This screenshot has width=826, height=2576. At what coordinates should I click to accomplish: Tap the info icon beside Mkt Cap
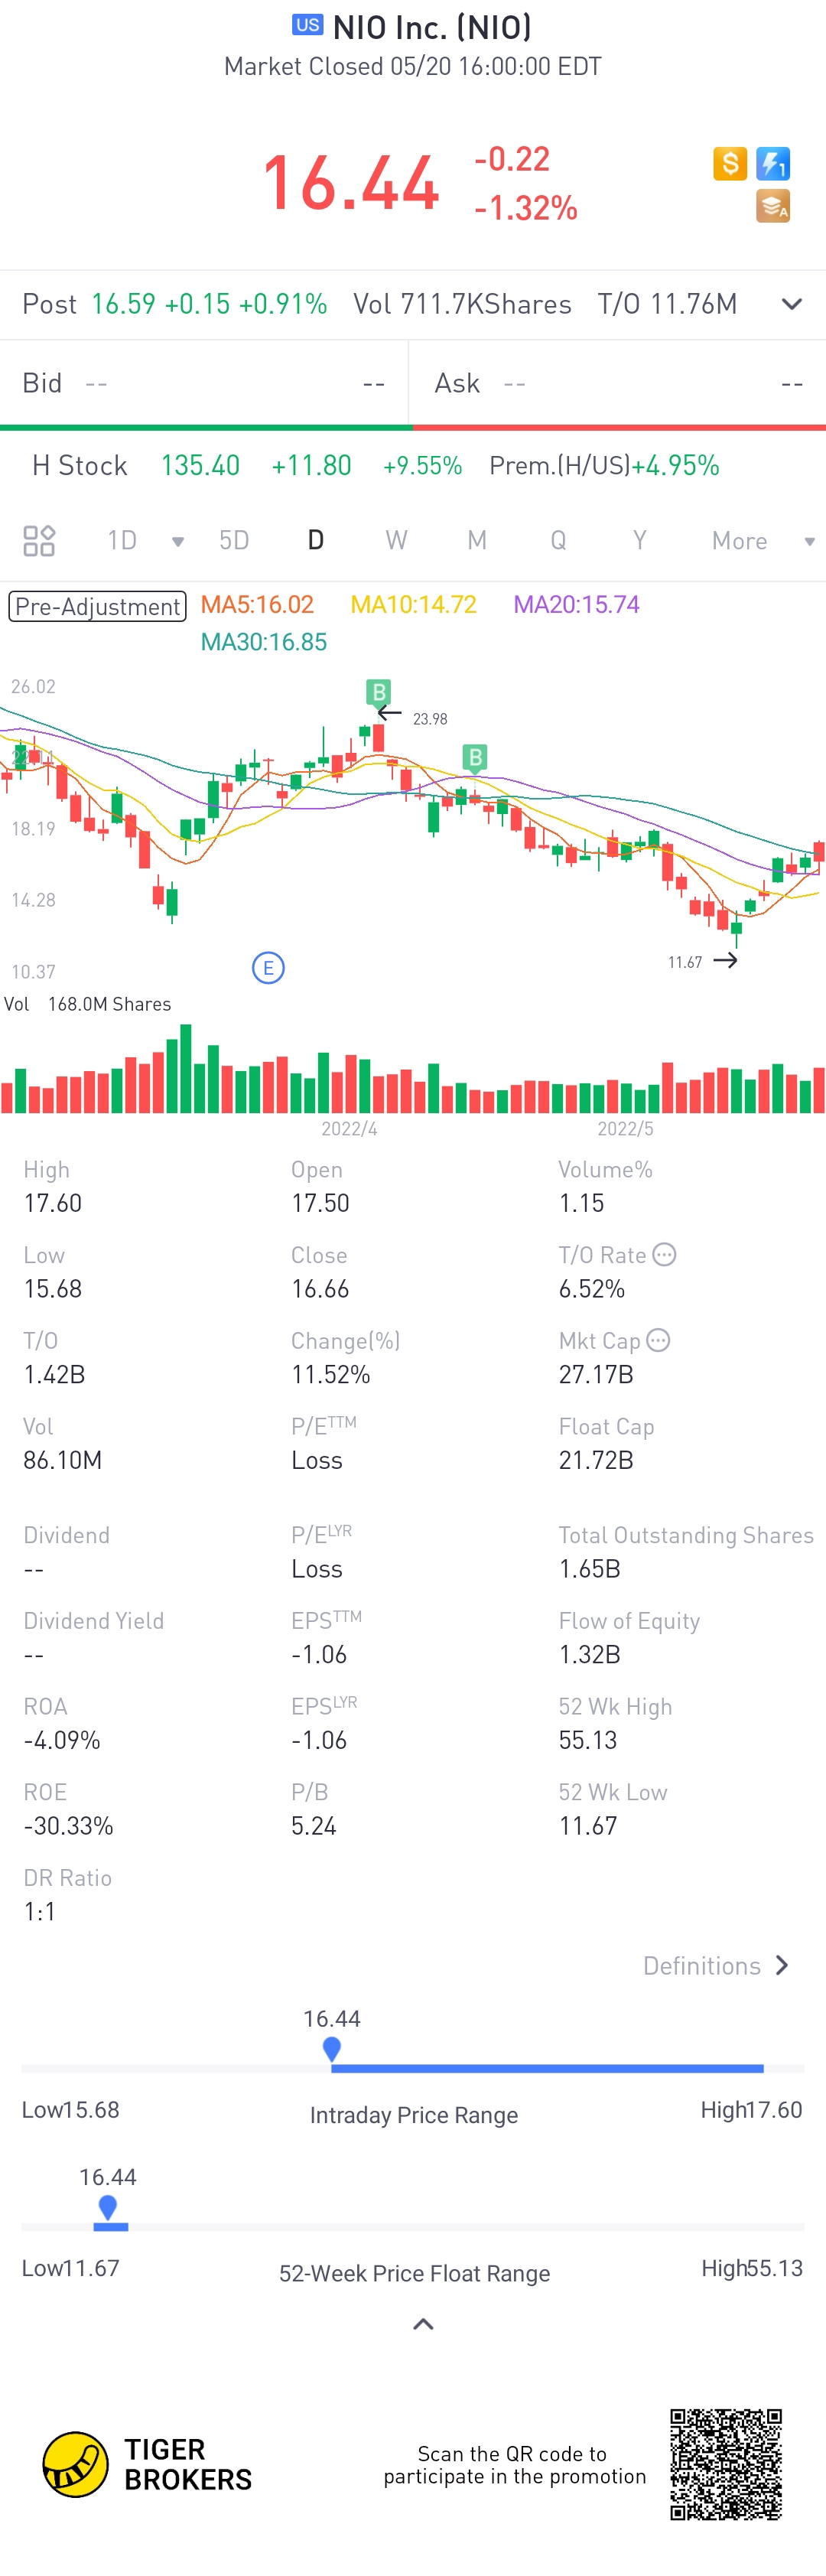[658, 1340]
